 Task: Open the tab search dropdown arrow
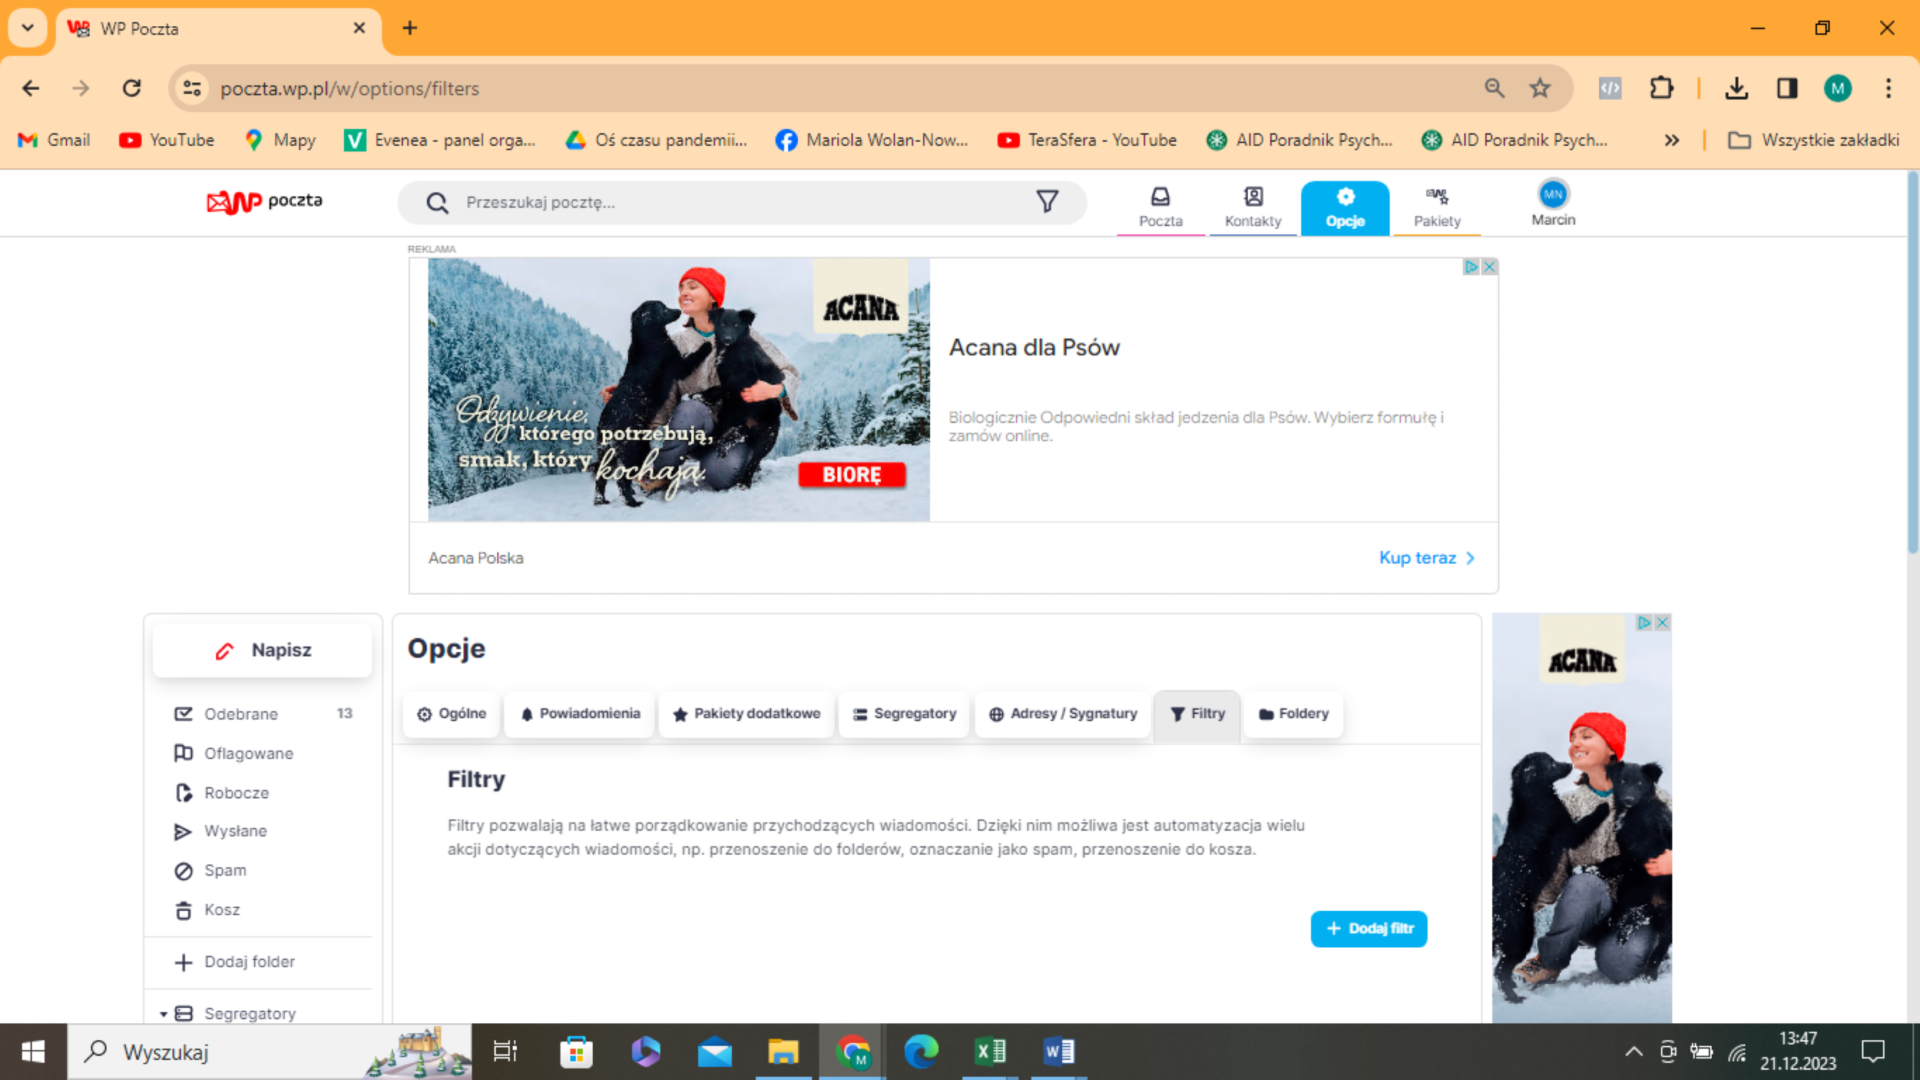point(28,28)
